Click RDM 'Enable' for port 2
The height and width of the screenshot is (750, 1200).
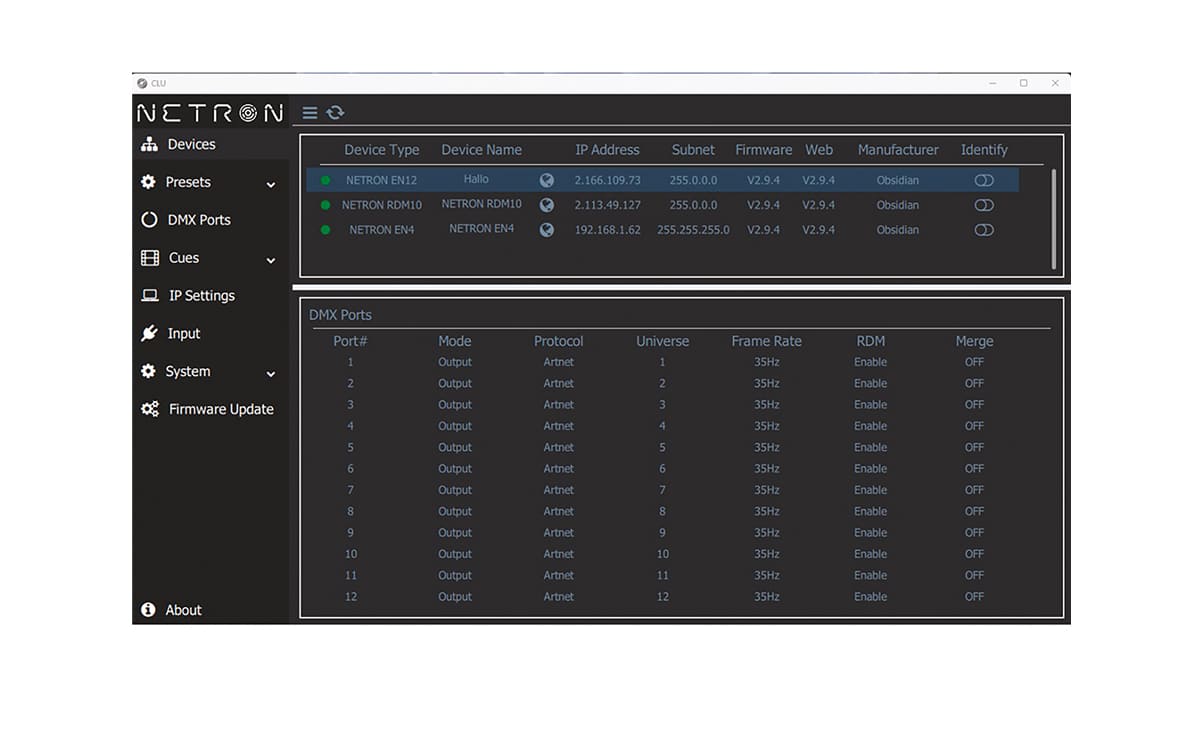(x=870, y=383)
